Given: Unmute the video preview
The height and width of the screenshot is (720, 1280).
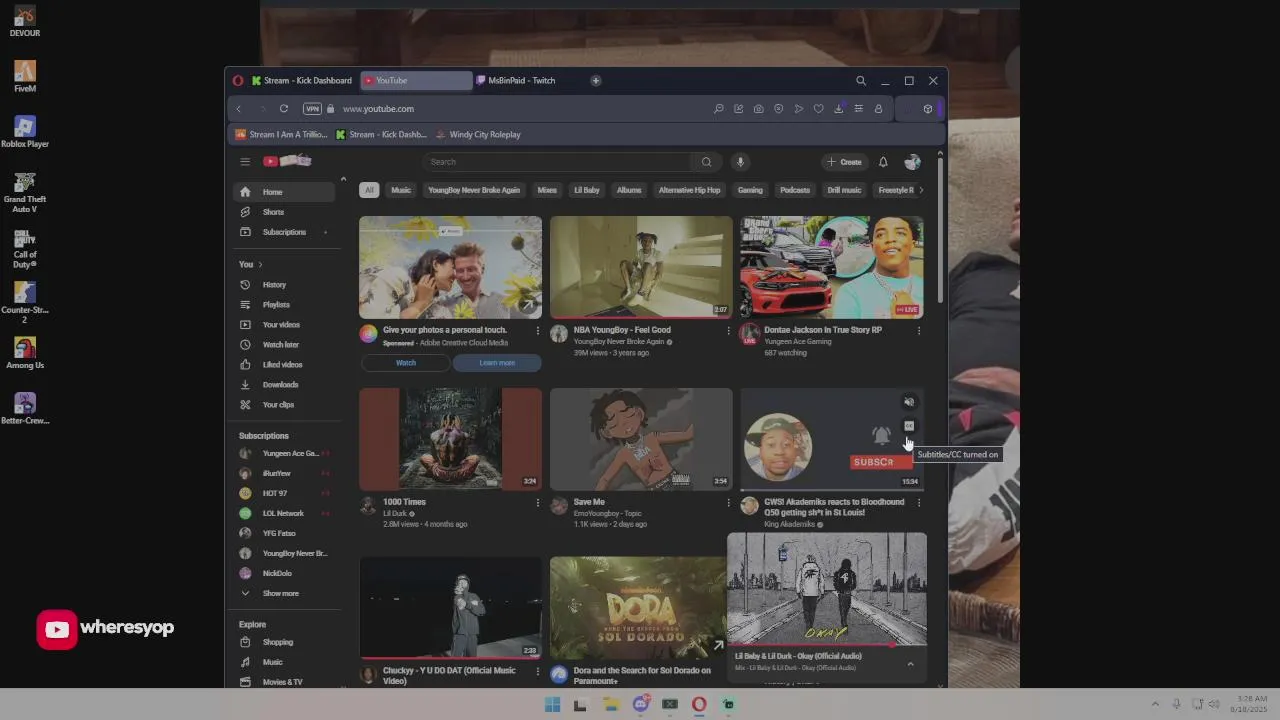Looking at the screenshot, I should 909,402.
